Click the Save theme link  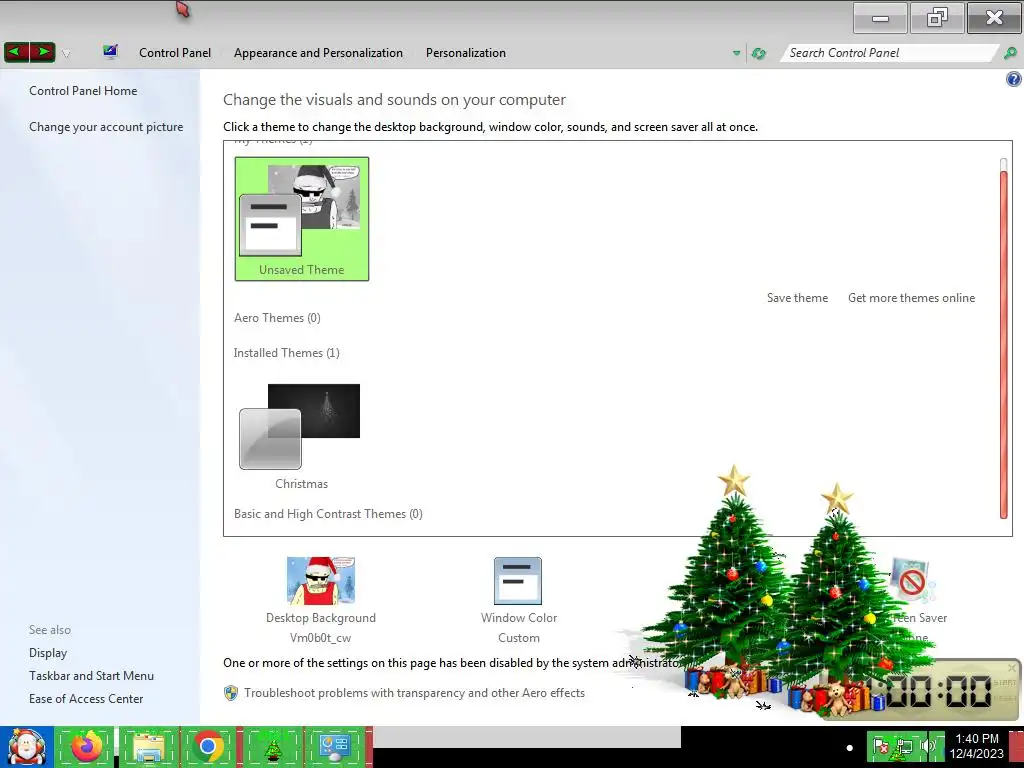pyautogui.click(x=797, y=298)
